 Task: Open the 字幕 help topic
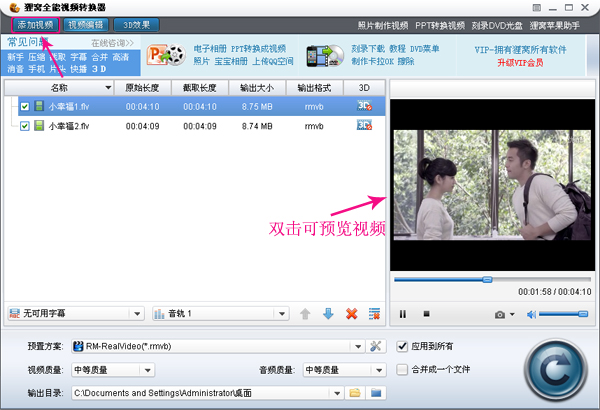click(78, 57)
